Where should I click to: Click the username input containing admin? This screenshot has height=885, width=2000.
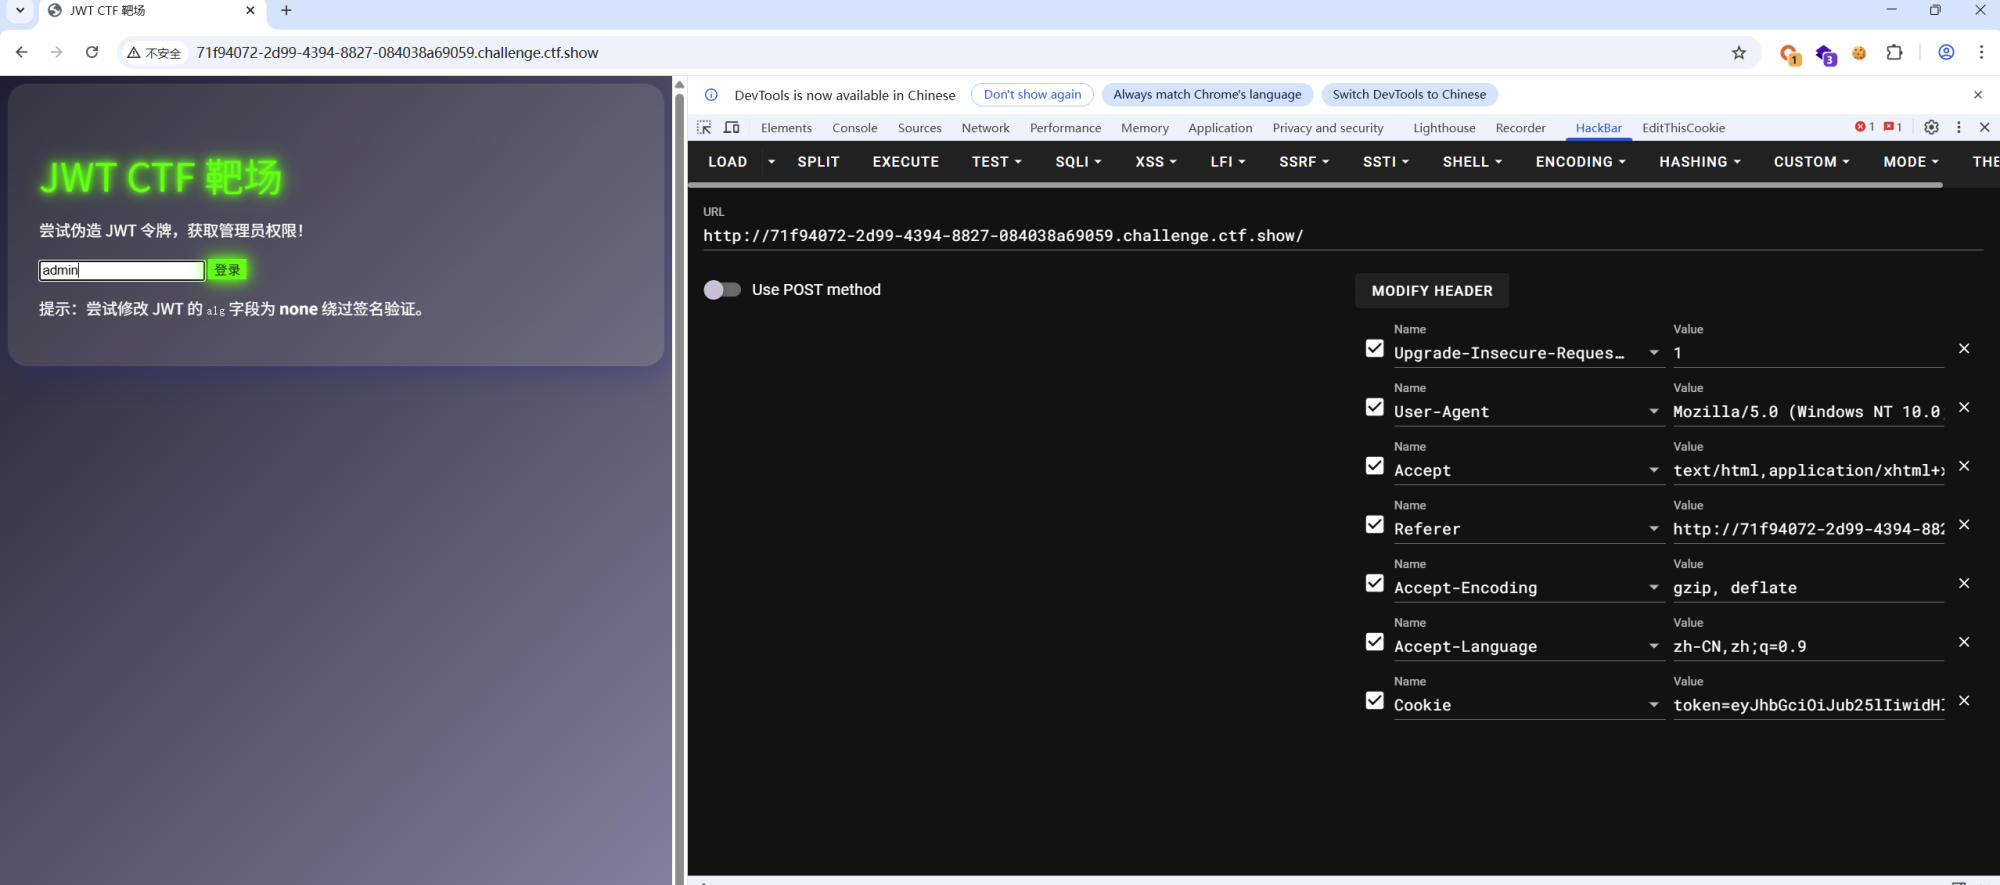(121, 270)
